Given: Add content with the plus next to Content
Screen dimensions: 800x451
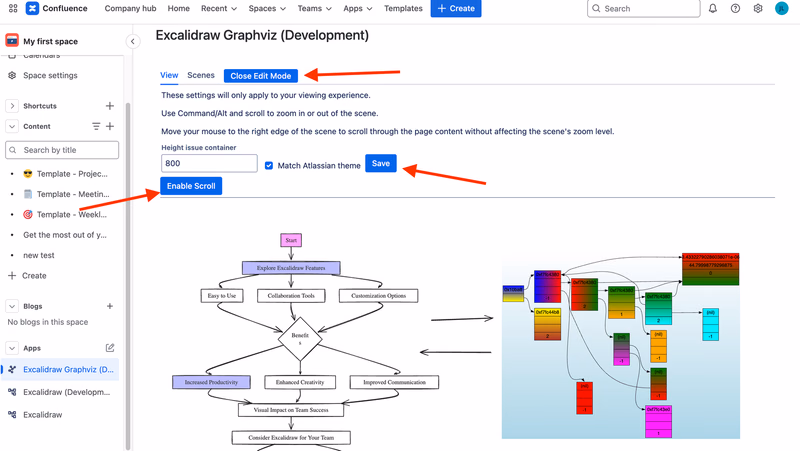Looking at the screenshot, I should click(110, 126).
